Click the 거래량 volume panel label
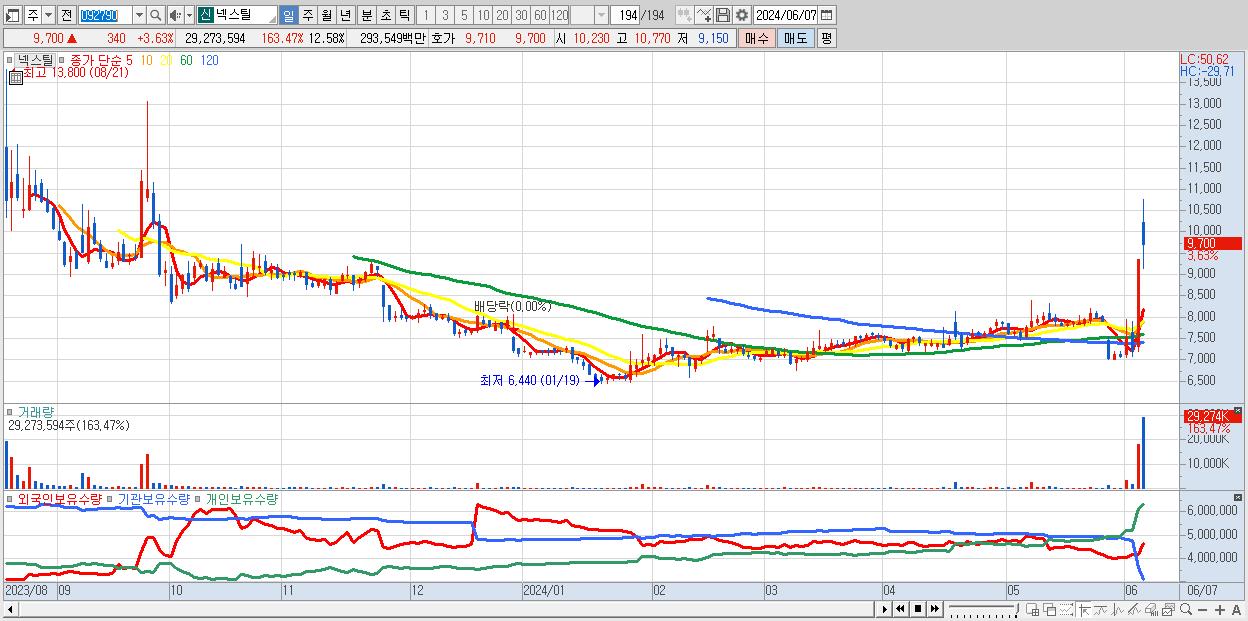1248x621 pixels. point(35,411)
